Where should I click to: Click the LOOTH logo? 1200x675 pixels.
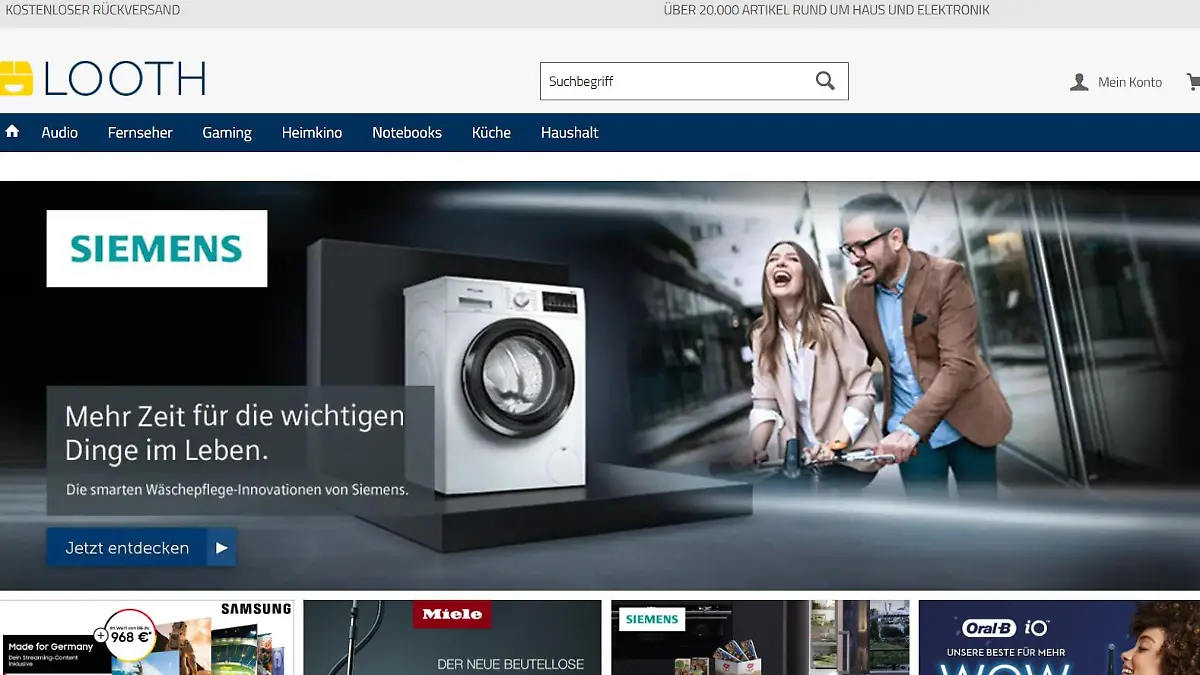(x=103, y=79)
